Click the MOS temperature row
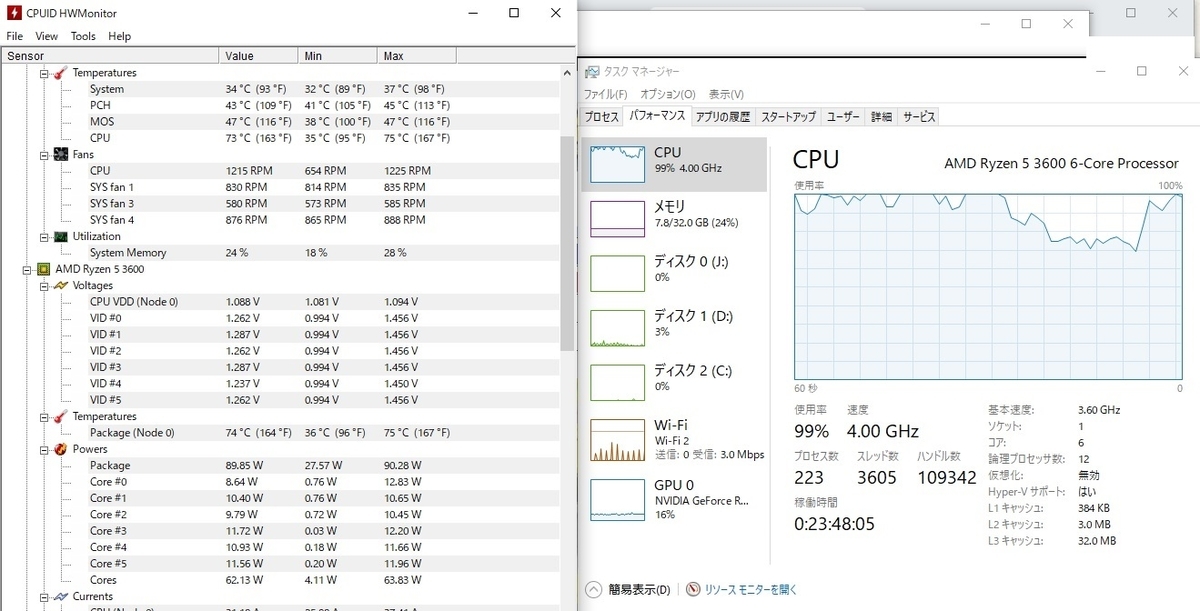 click(x=280, y=122)
